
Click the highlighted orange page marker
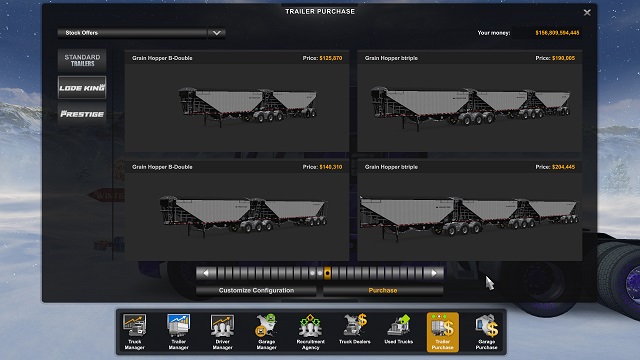point(327,273)
